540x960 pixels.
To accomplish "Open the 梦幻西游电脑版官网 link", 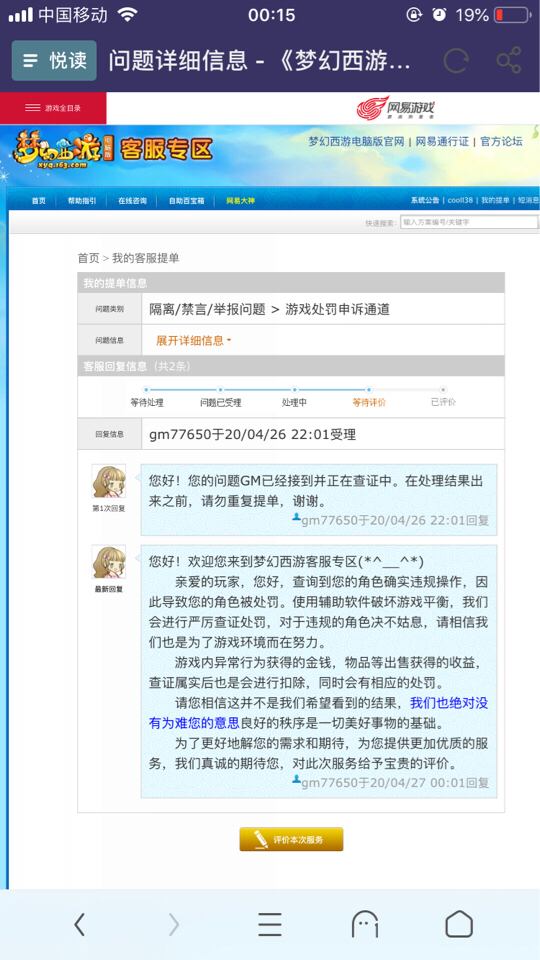I will (x=356, y=141).
